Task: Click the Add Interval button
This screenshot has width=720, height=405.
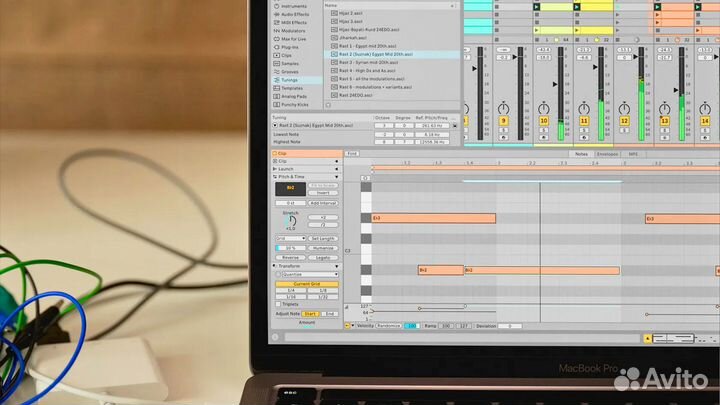Action: pyautogui.click(x=323, y=203)
